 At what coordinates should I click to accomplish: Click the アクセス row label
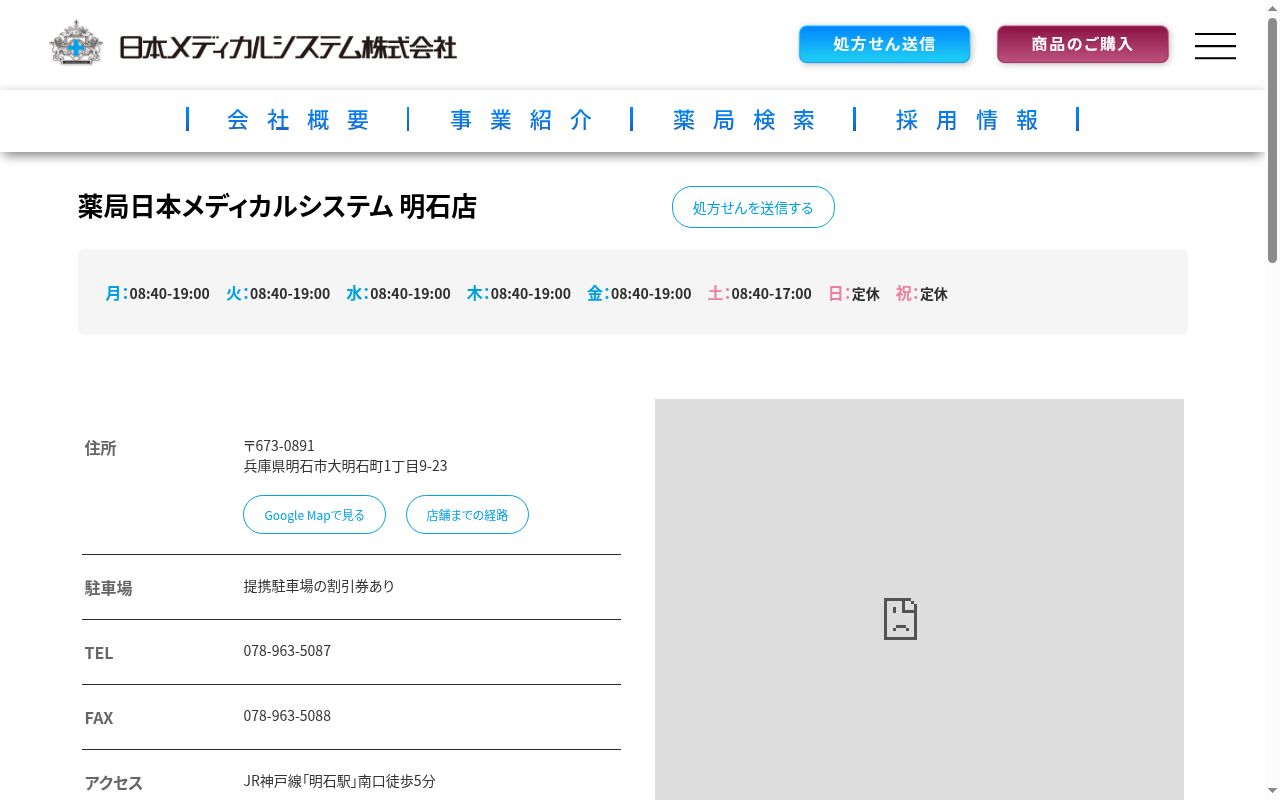tap(114, 783)
